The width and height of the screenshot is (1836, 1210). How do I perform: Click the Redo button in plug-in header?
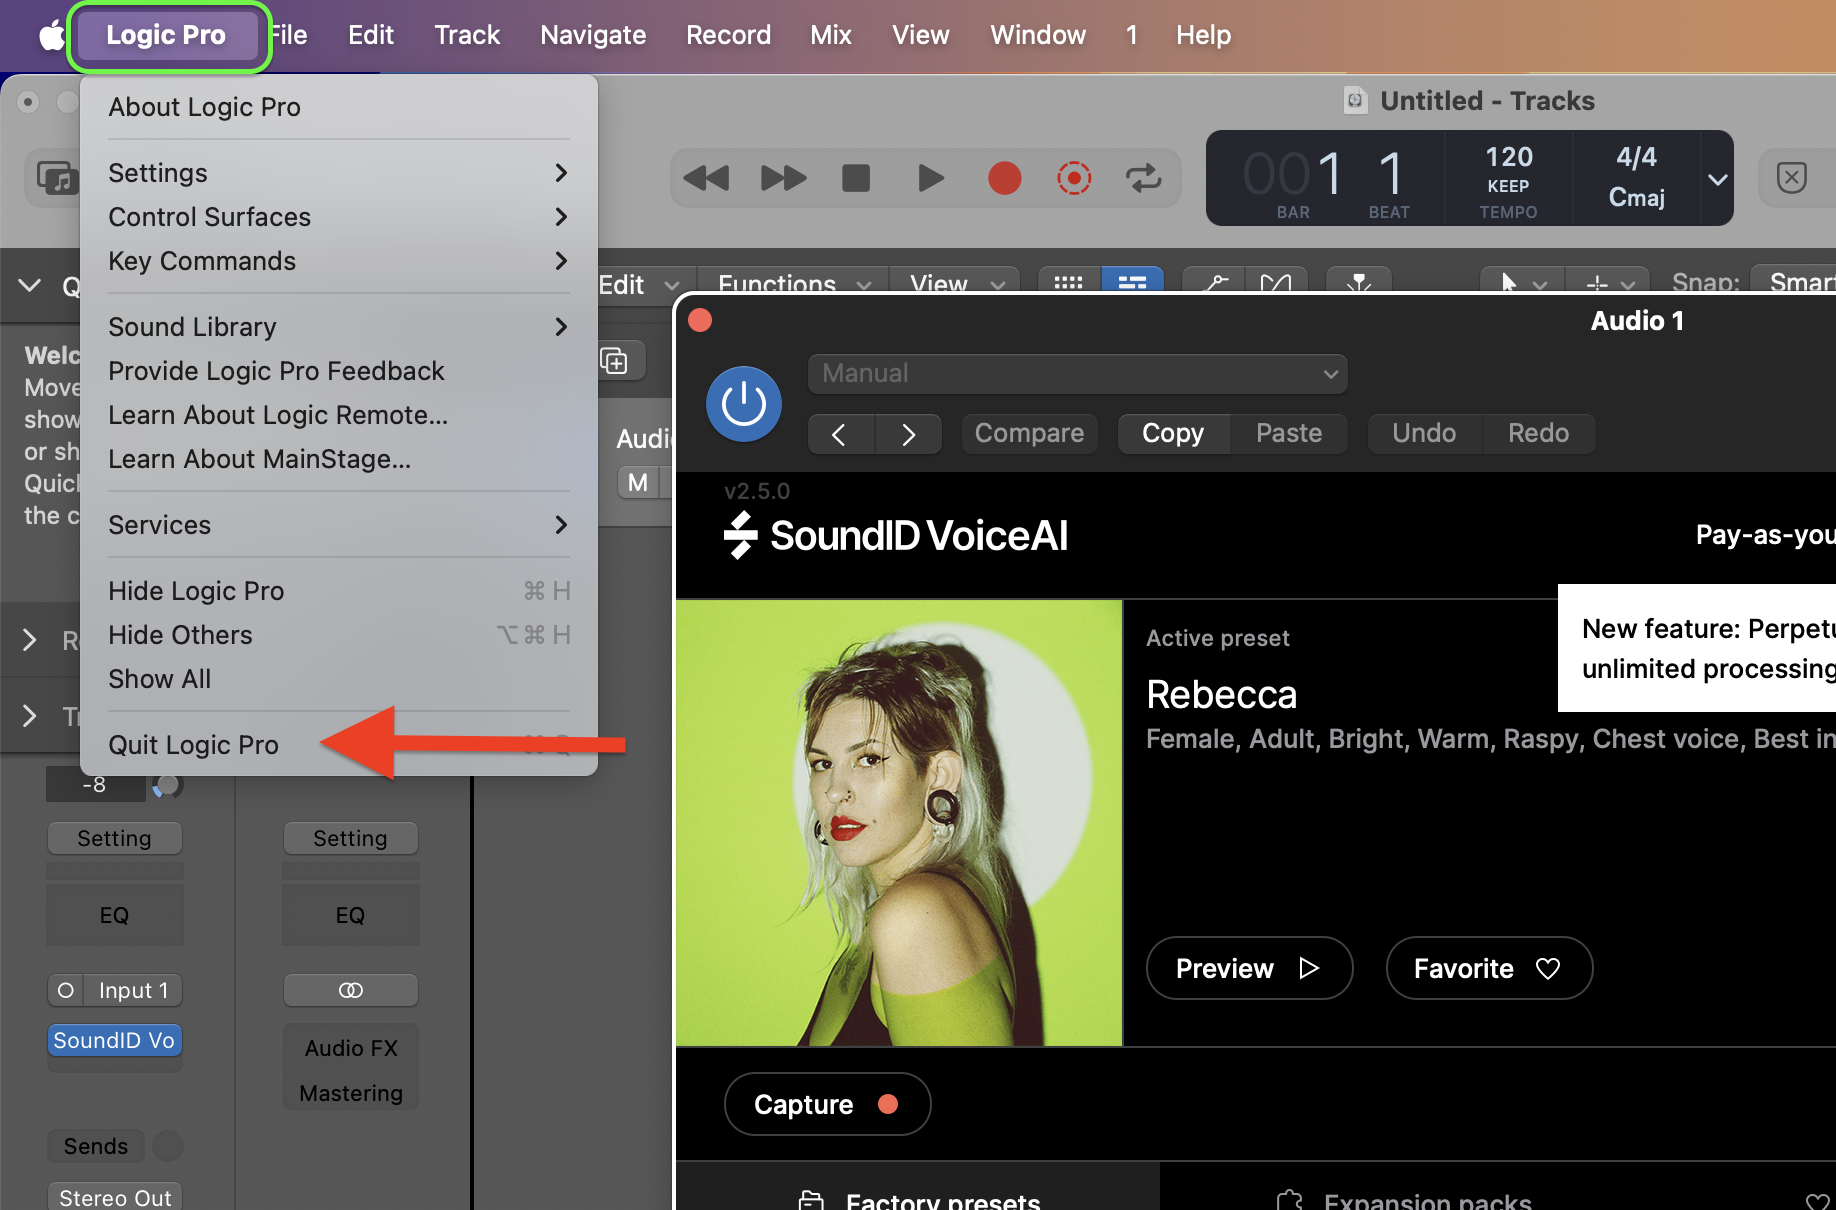pyautogui.click(x=1538, y=433)
